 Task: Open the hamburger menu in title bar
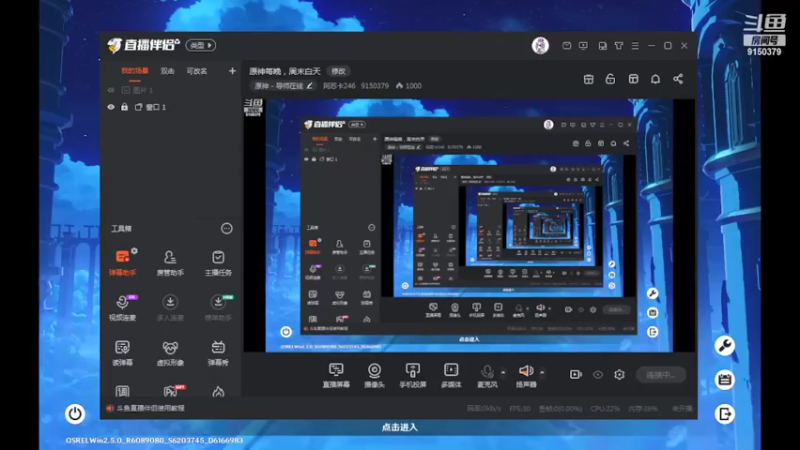pos(635,45)
